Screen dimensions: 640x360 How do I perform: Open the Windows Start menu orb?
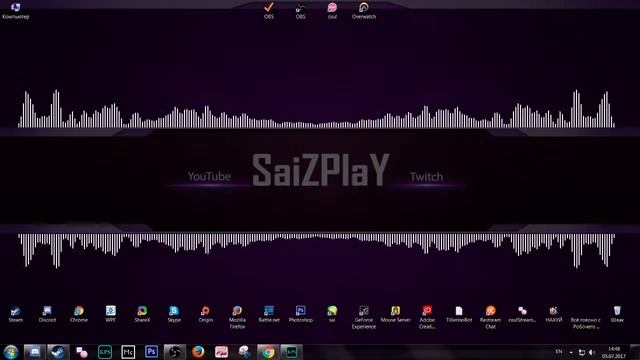click(x=11, y=352)
